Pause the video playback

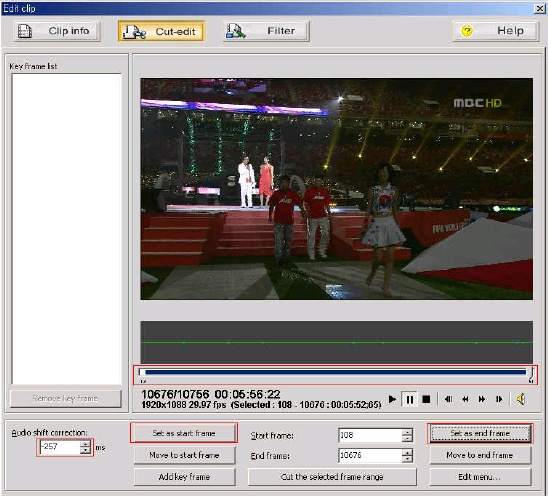(x=410, y=399)
